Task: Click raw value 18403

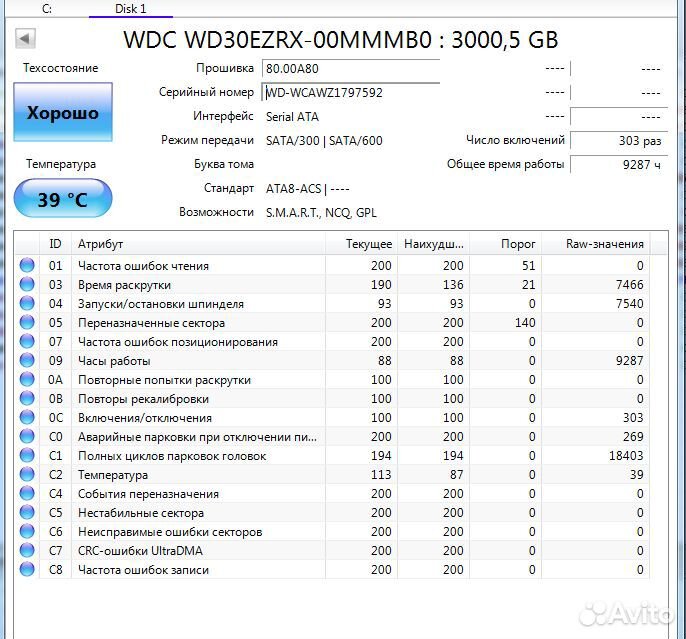Action: [626, 455]
